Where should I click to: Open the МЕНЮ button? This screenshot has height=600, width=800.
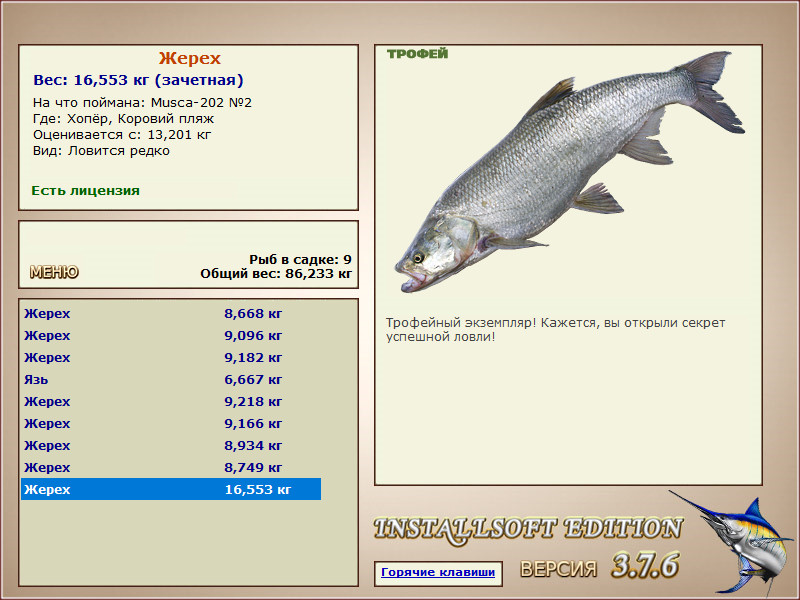(x=54, y=272)
